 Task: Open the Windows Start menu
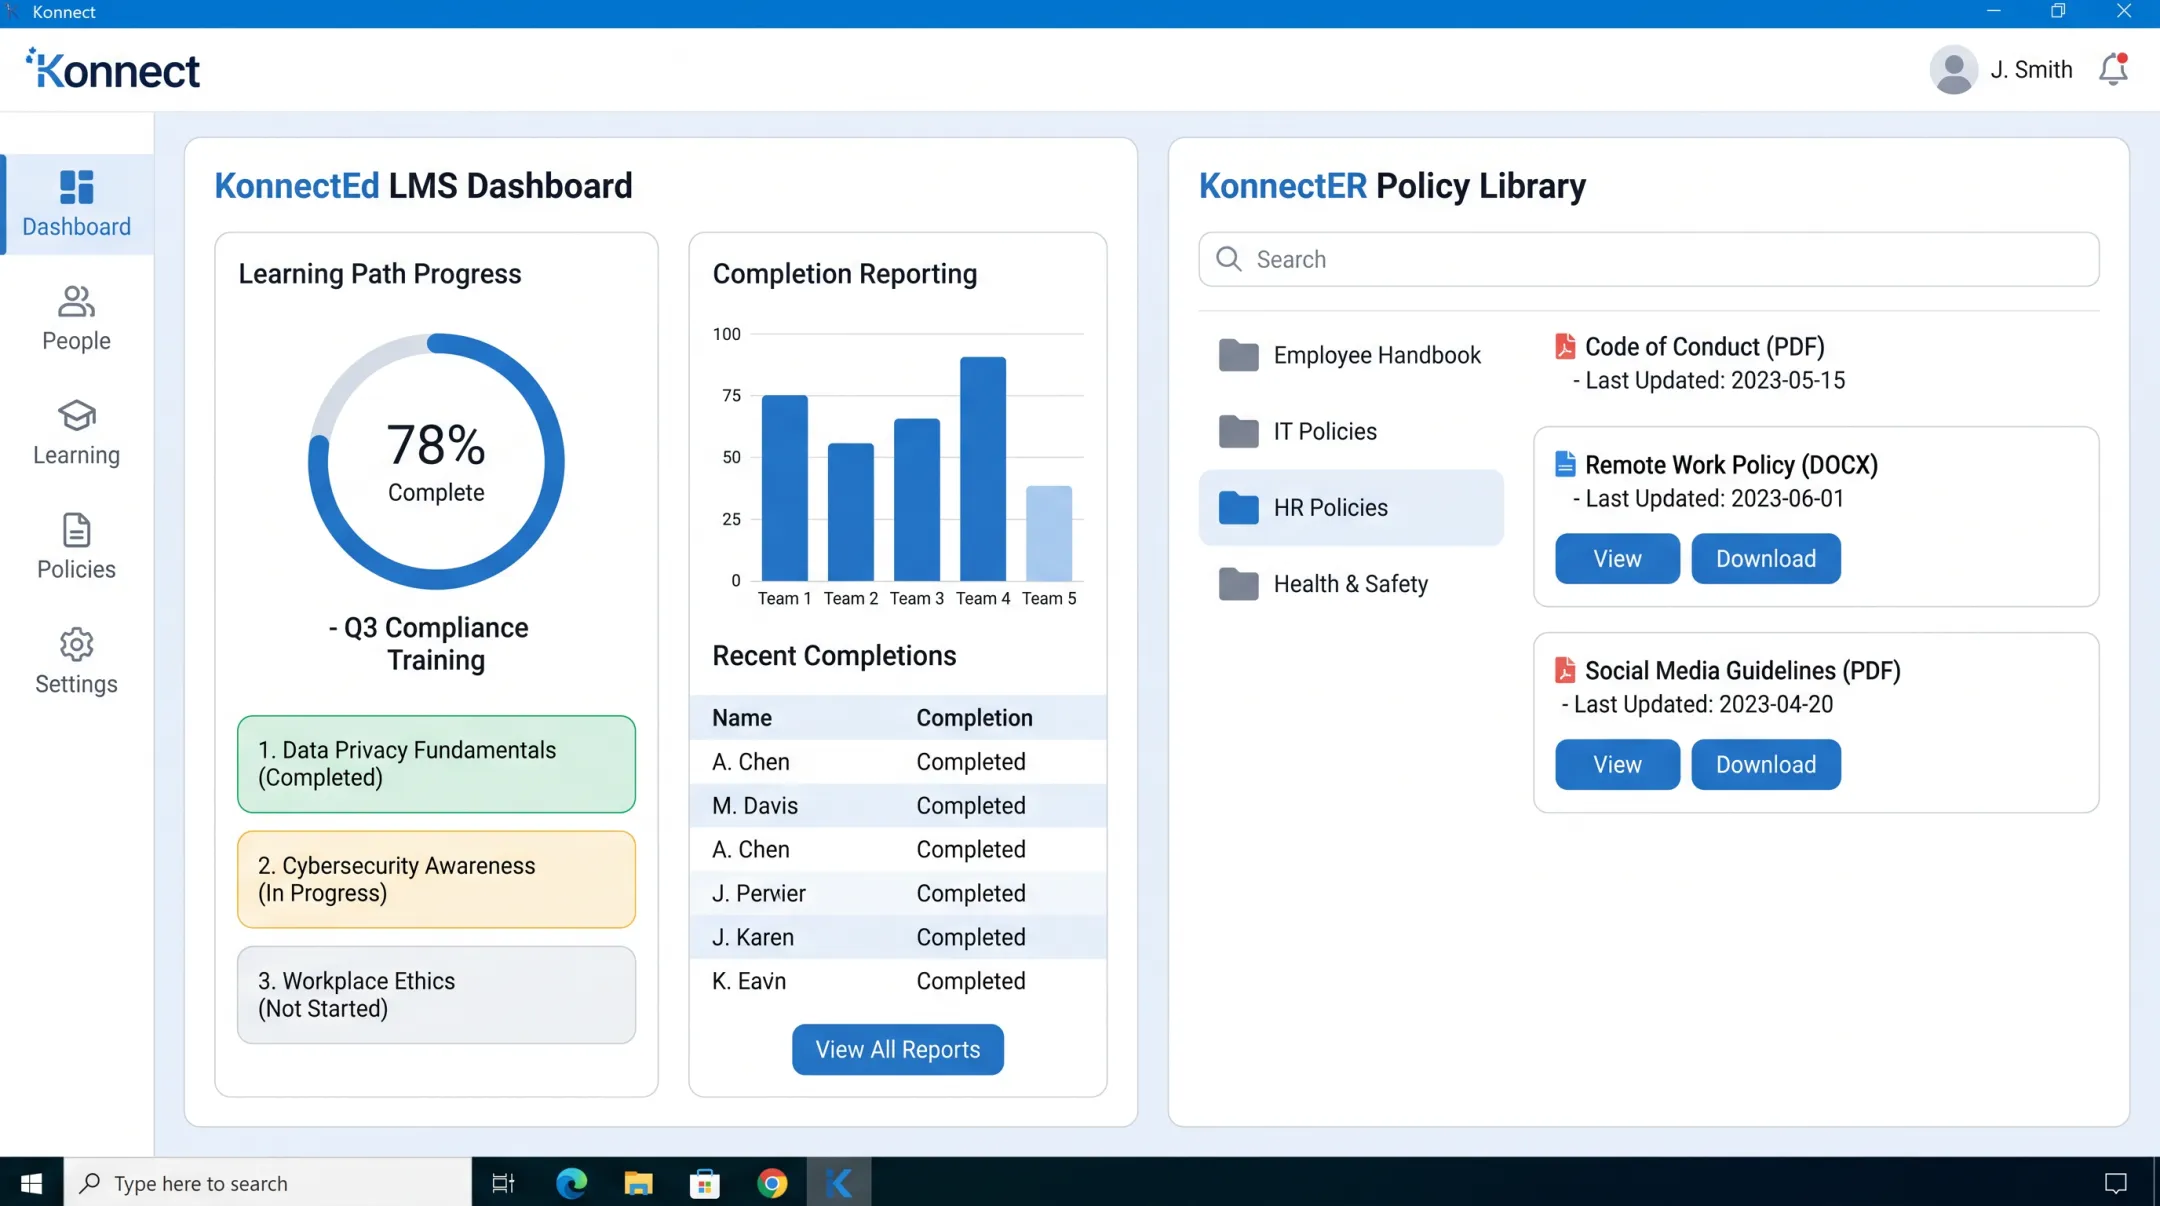tap(31, 1183)
